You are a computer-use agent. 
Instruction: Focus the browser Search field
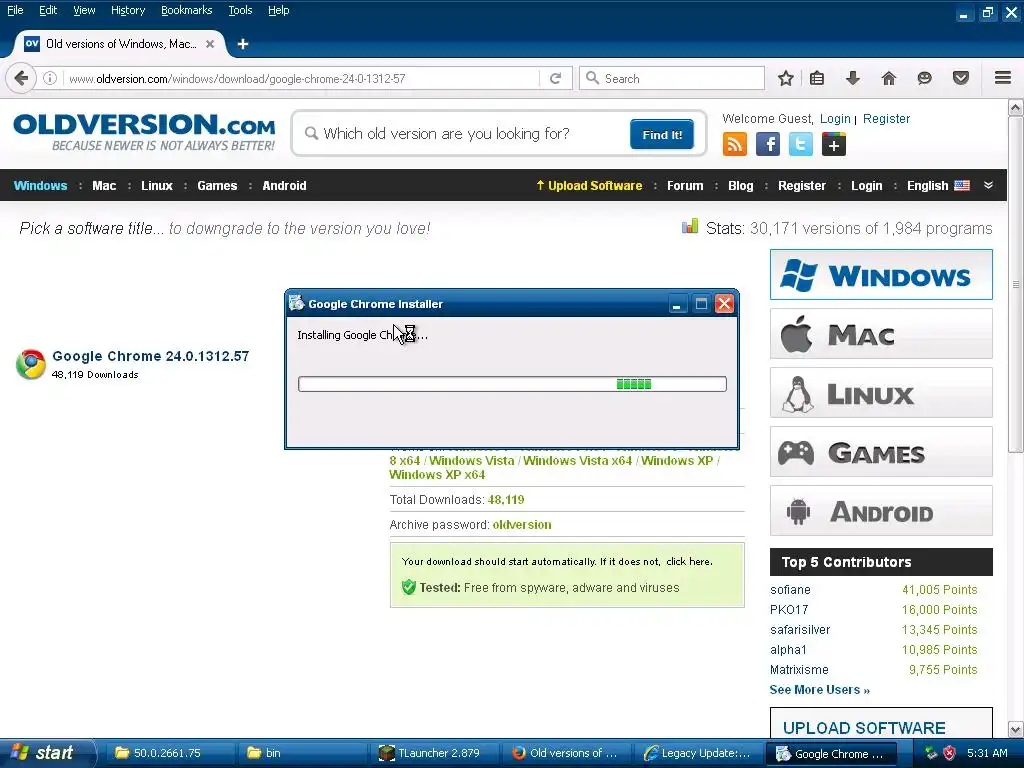point(671,78)
